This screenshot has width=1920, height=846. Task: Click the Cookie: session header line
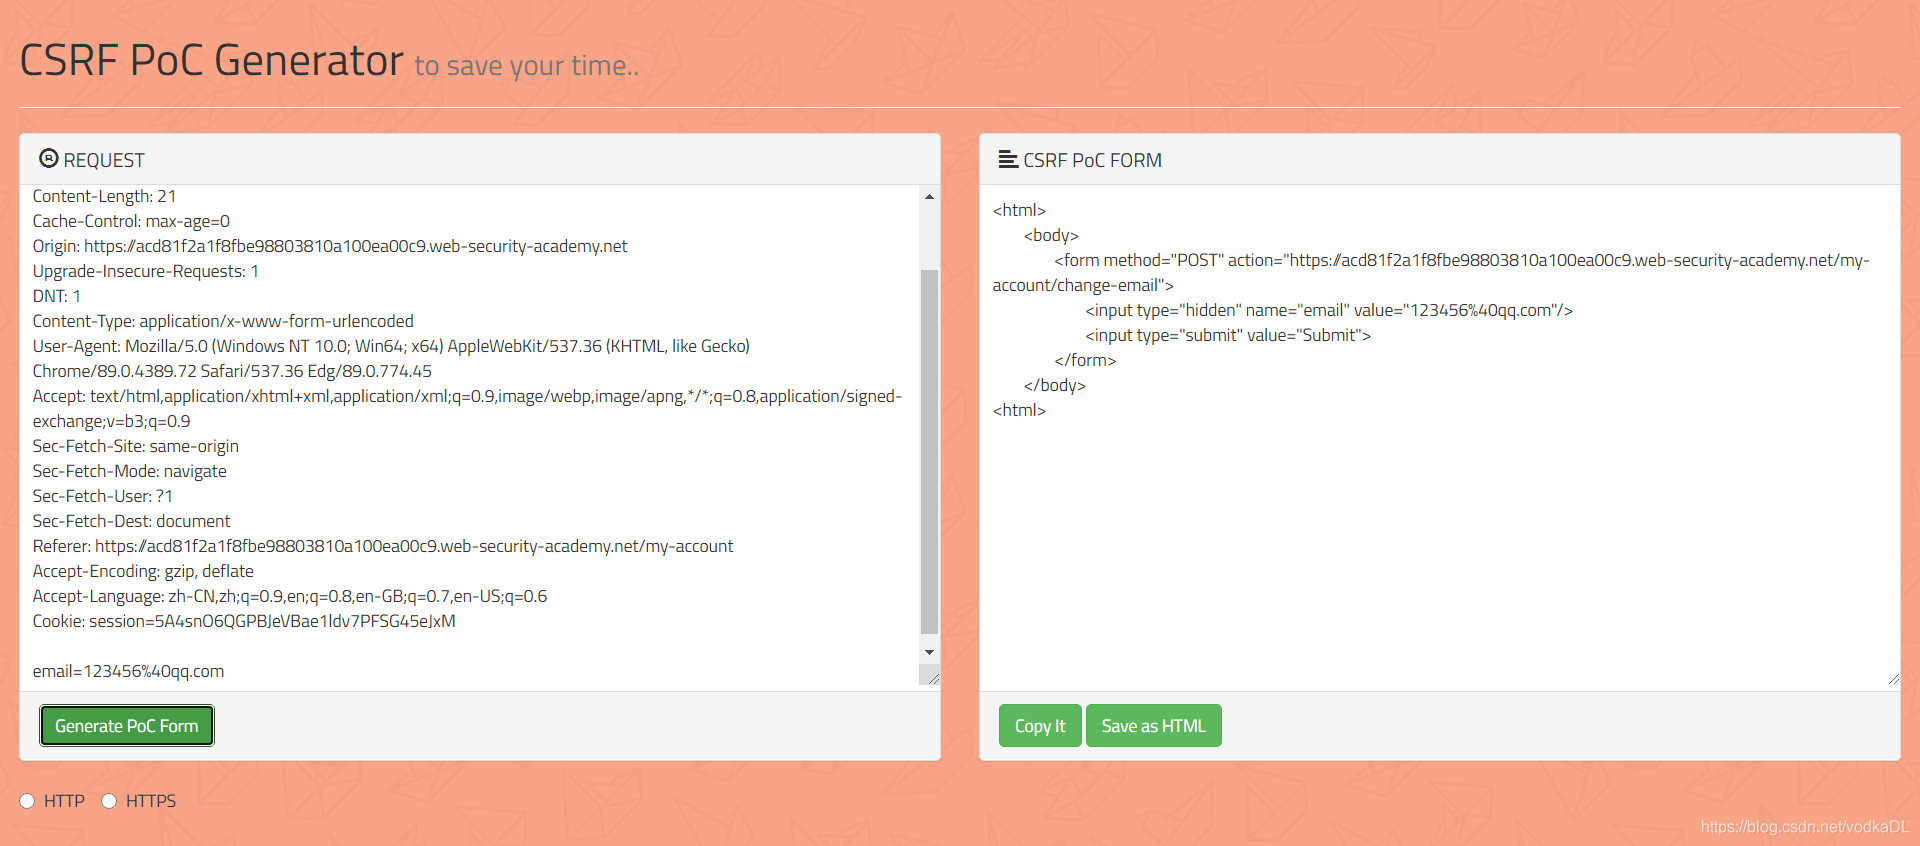(244, 621)
